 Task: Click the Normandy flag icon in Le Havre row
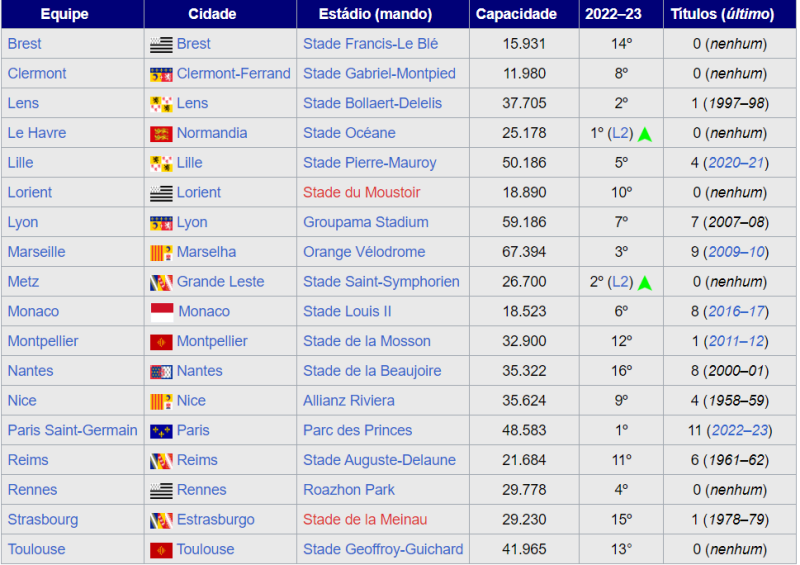click(x=161, y=133)
